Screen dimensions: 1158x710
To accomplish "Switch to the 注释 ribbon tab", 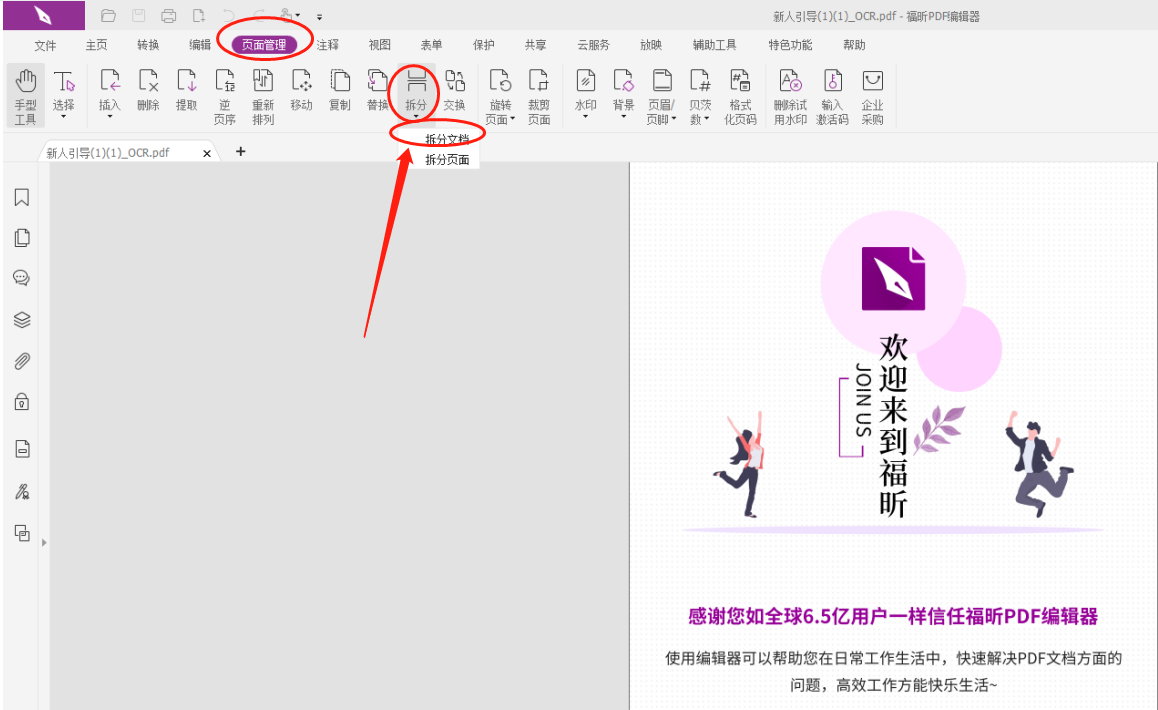I will [x=330, y=45].
